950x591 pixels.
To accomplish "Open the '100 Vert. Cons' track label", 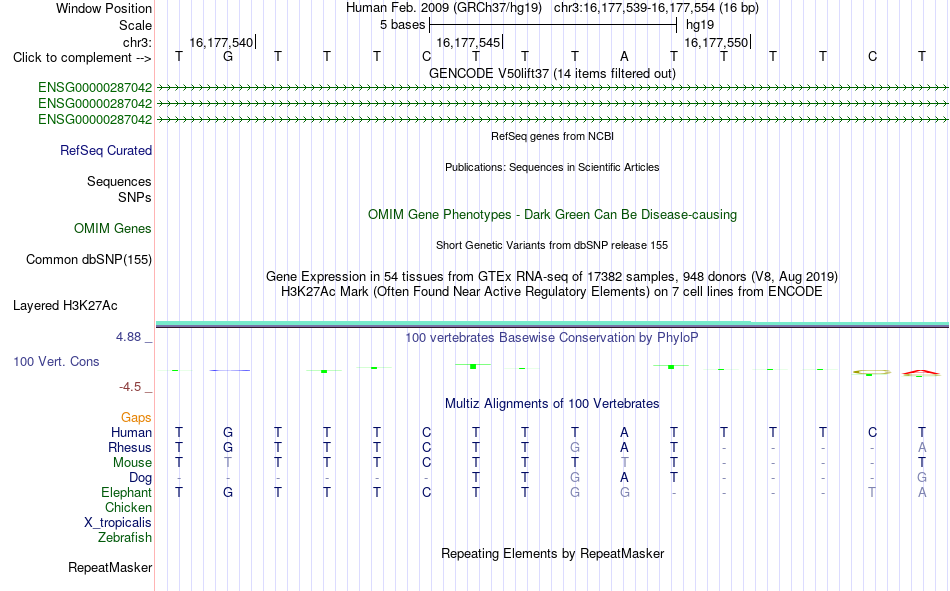I will pyautogui.click(x=56, y=361).
